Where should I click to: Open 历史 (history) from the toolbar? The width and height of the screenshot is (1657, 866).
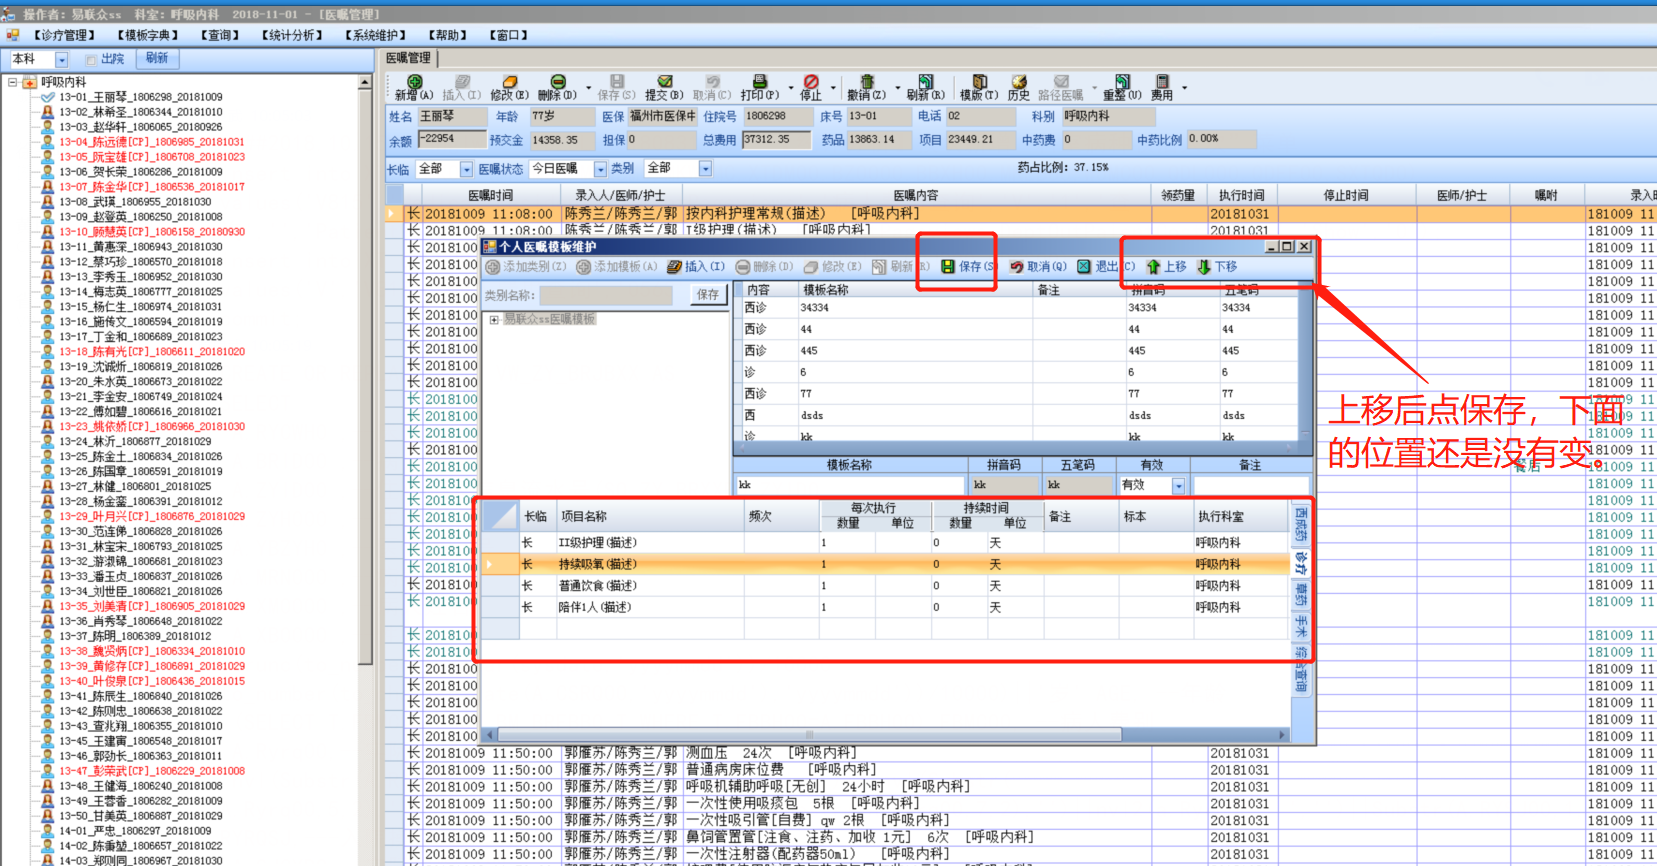[x=1018, y=83]
